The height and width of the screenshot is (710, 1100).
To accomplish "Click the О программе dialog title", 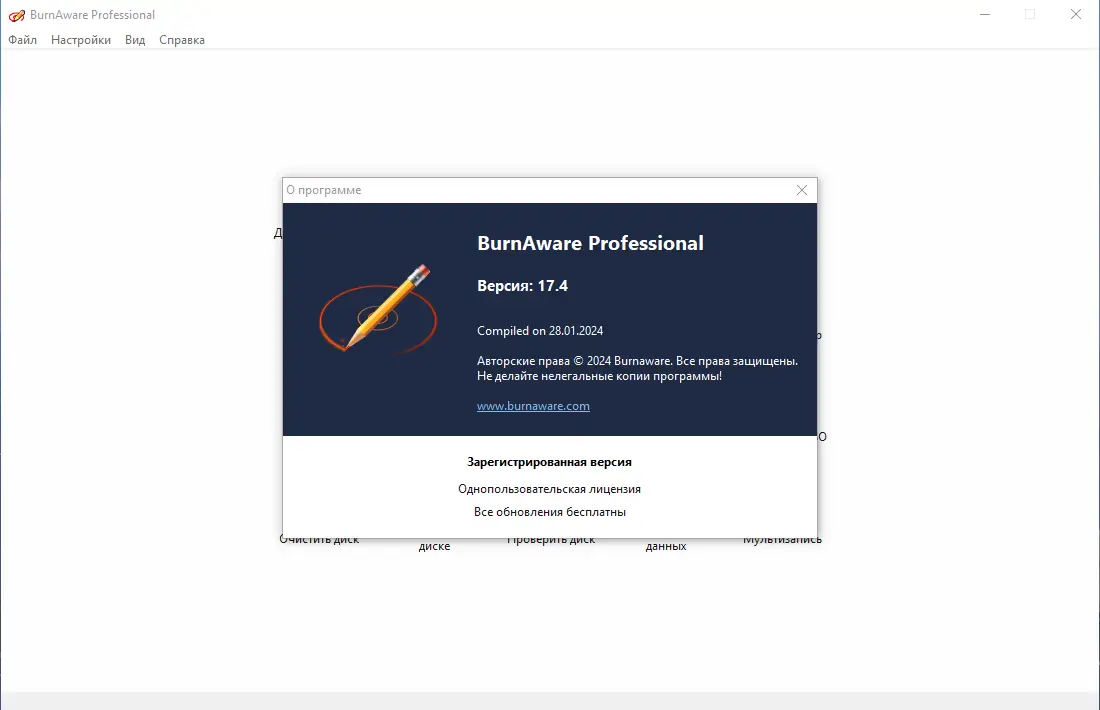I will pos(323,190).
